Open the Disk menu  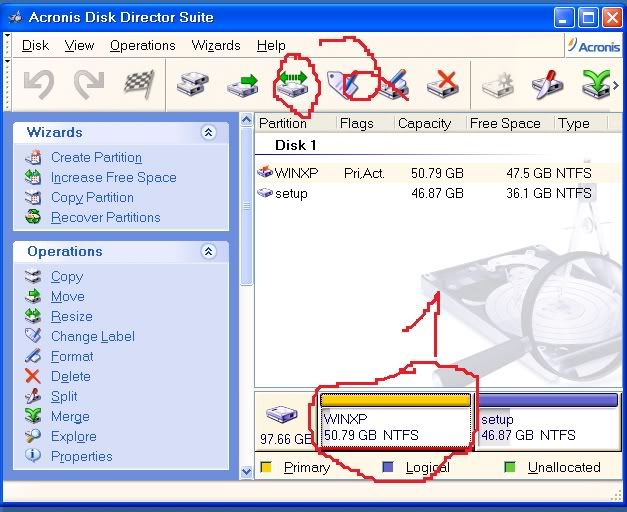point(36,46)
